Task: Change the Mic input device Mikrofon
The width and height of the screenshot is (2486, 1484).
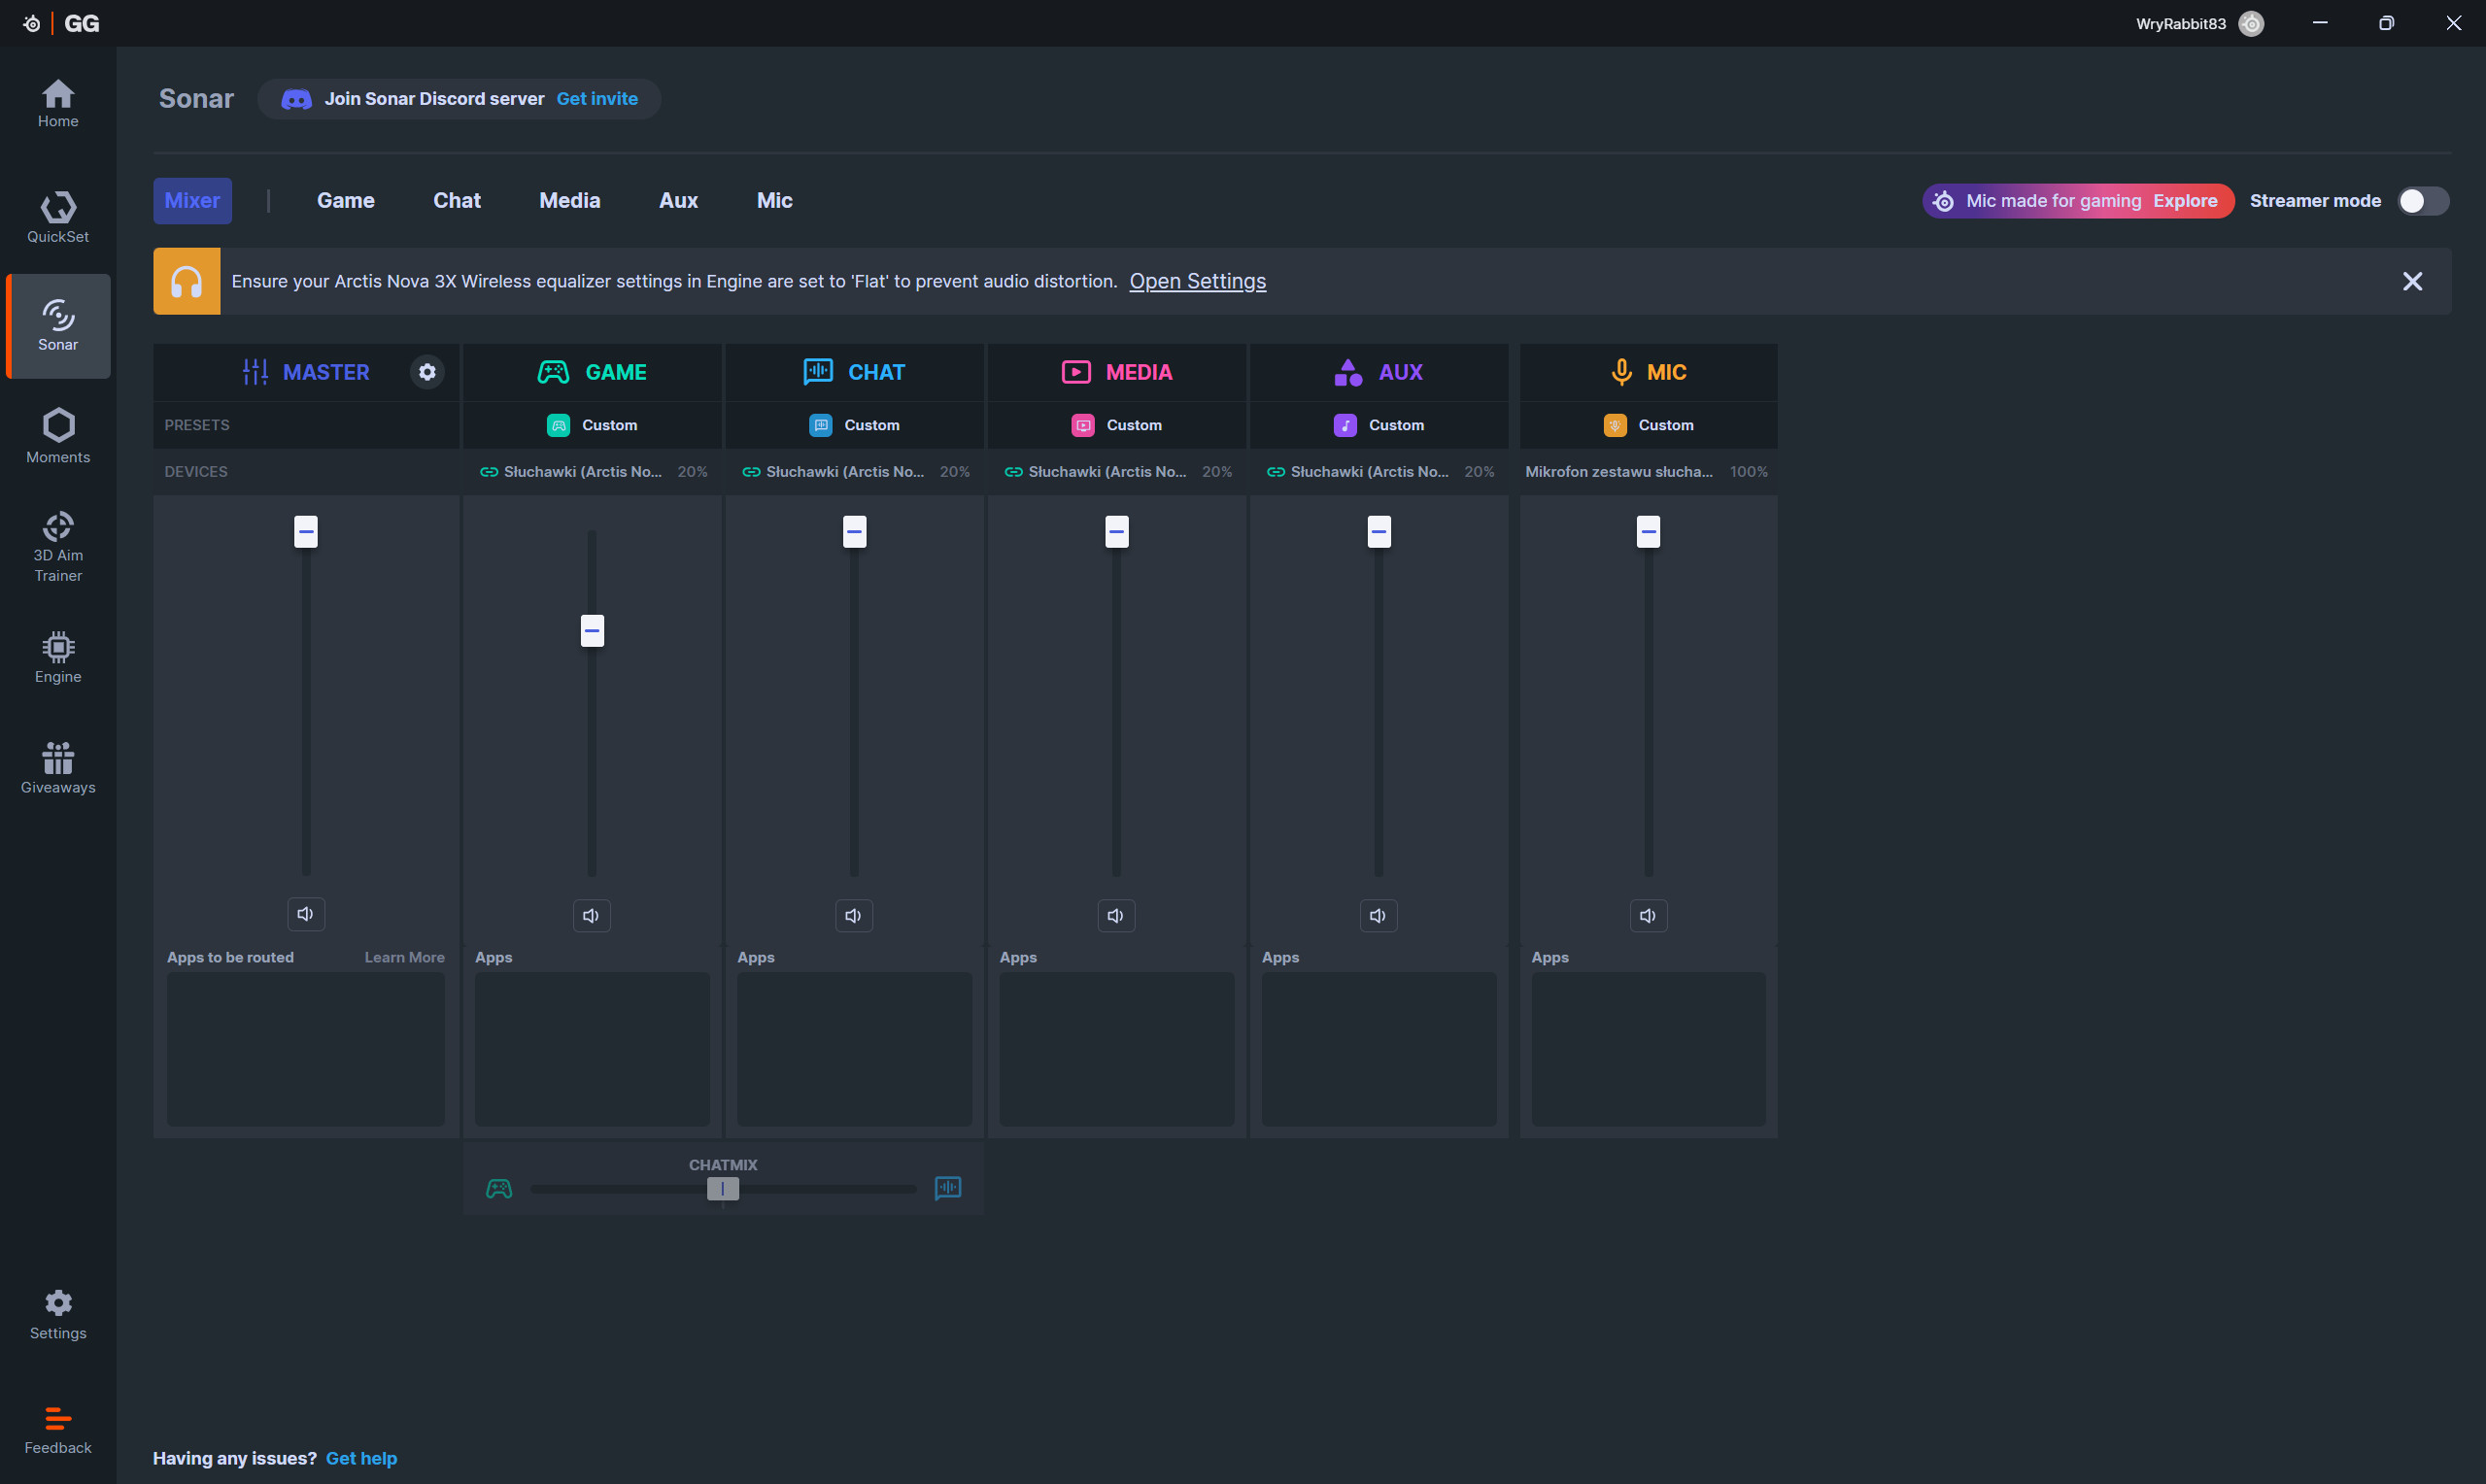Action: point(1648,472)
